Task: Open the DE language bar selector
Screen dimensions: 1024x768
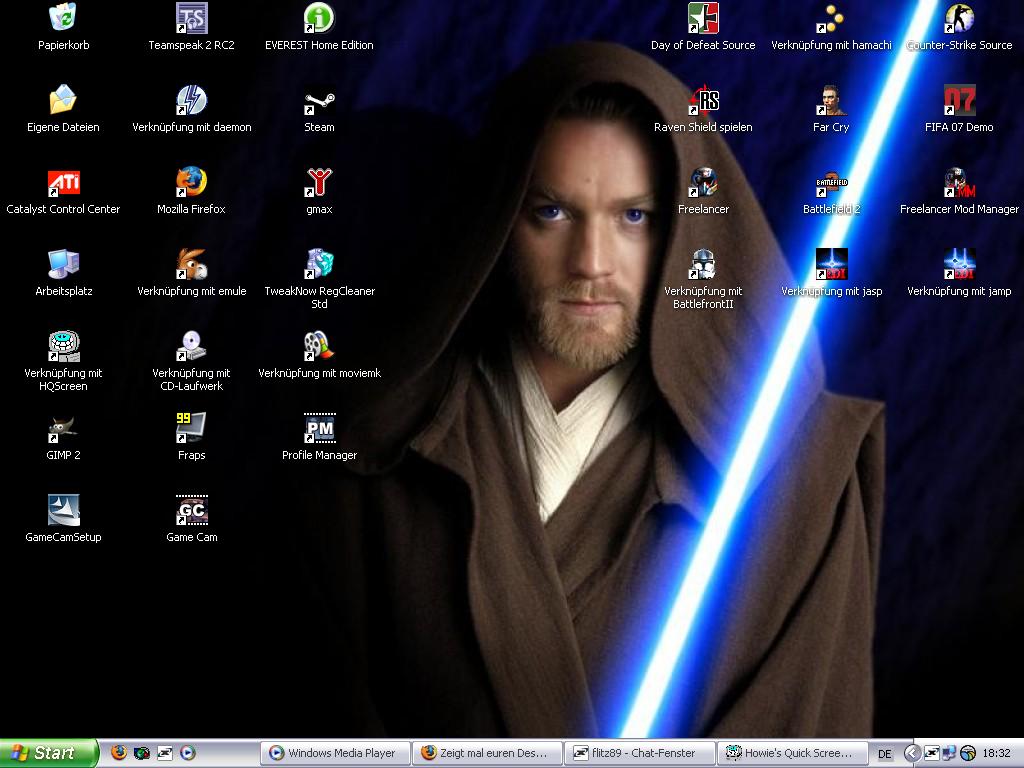Action: coord(885,754)
